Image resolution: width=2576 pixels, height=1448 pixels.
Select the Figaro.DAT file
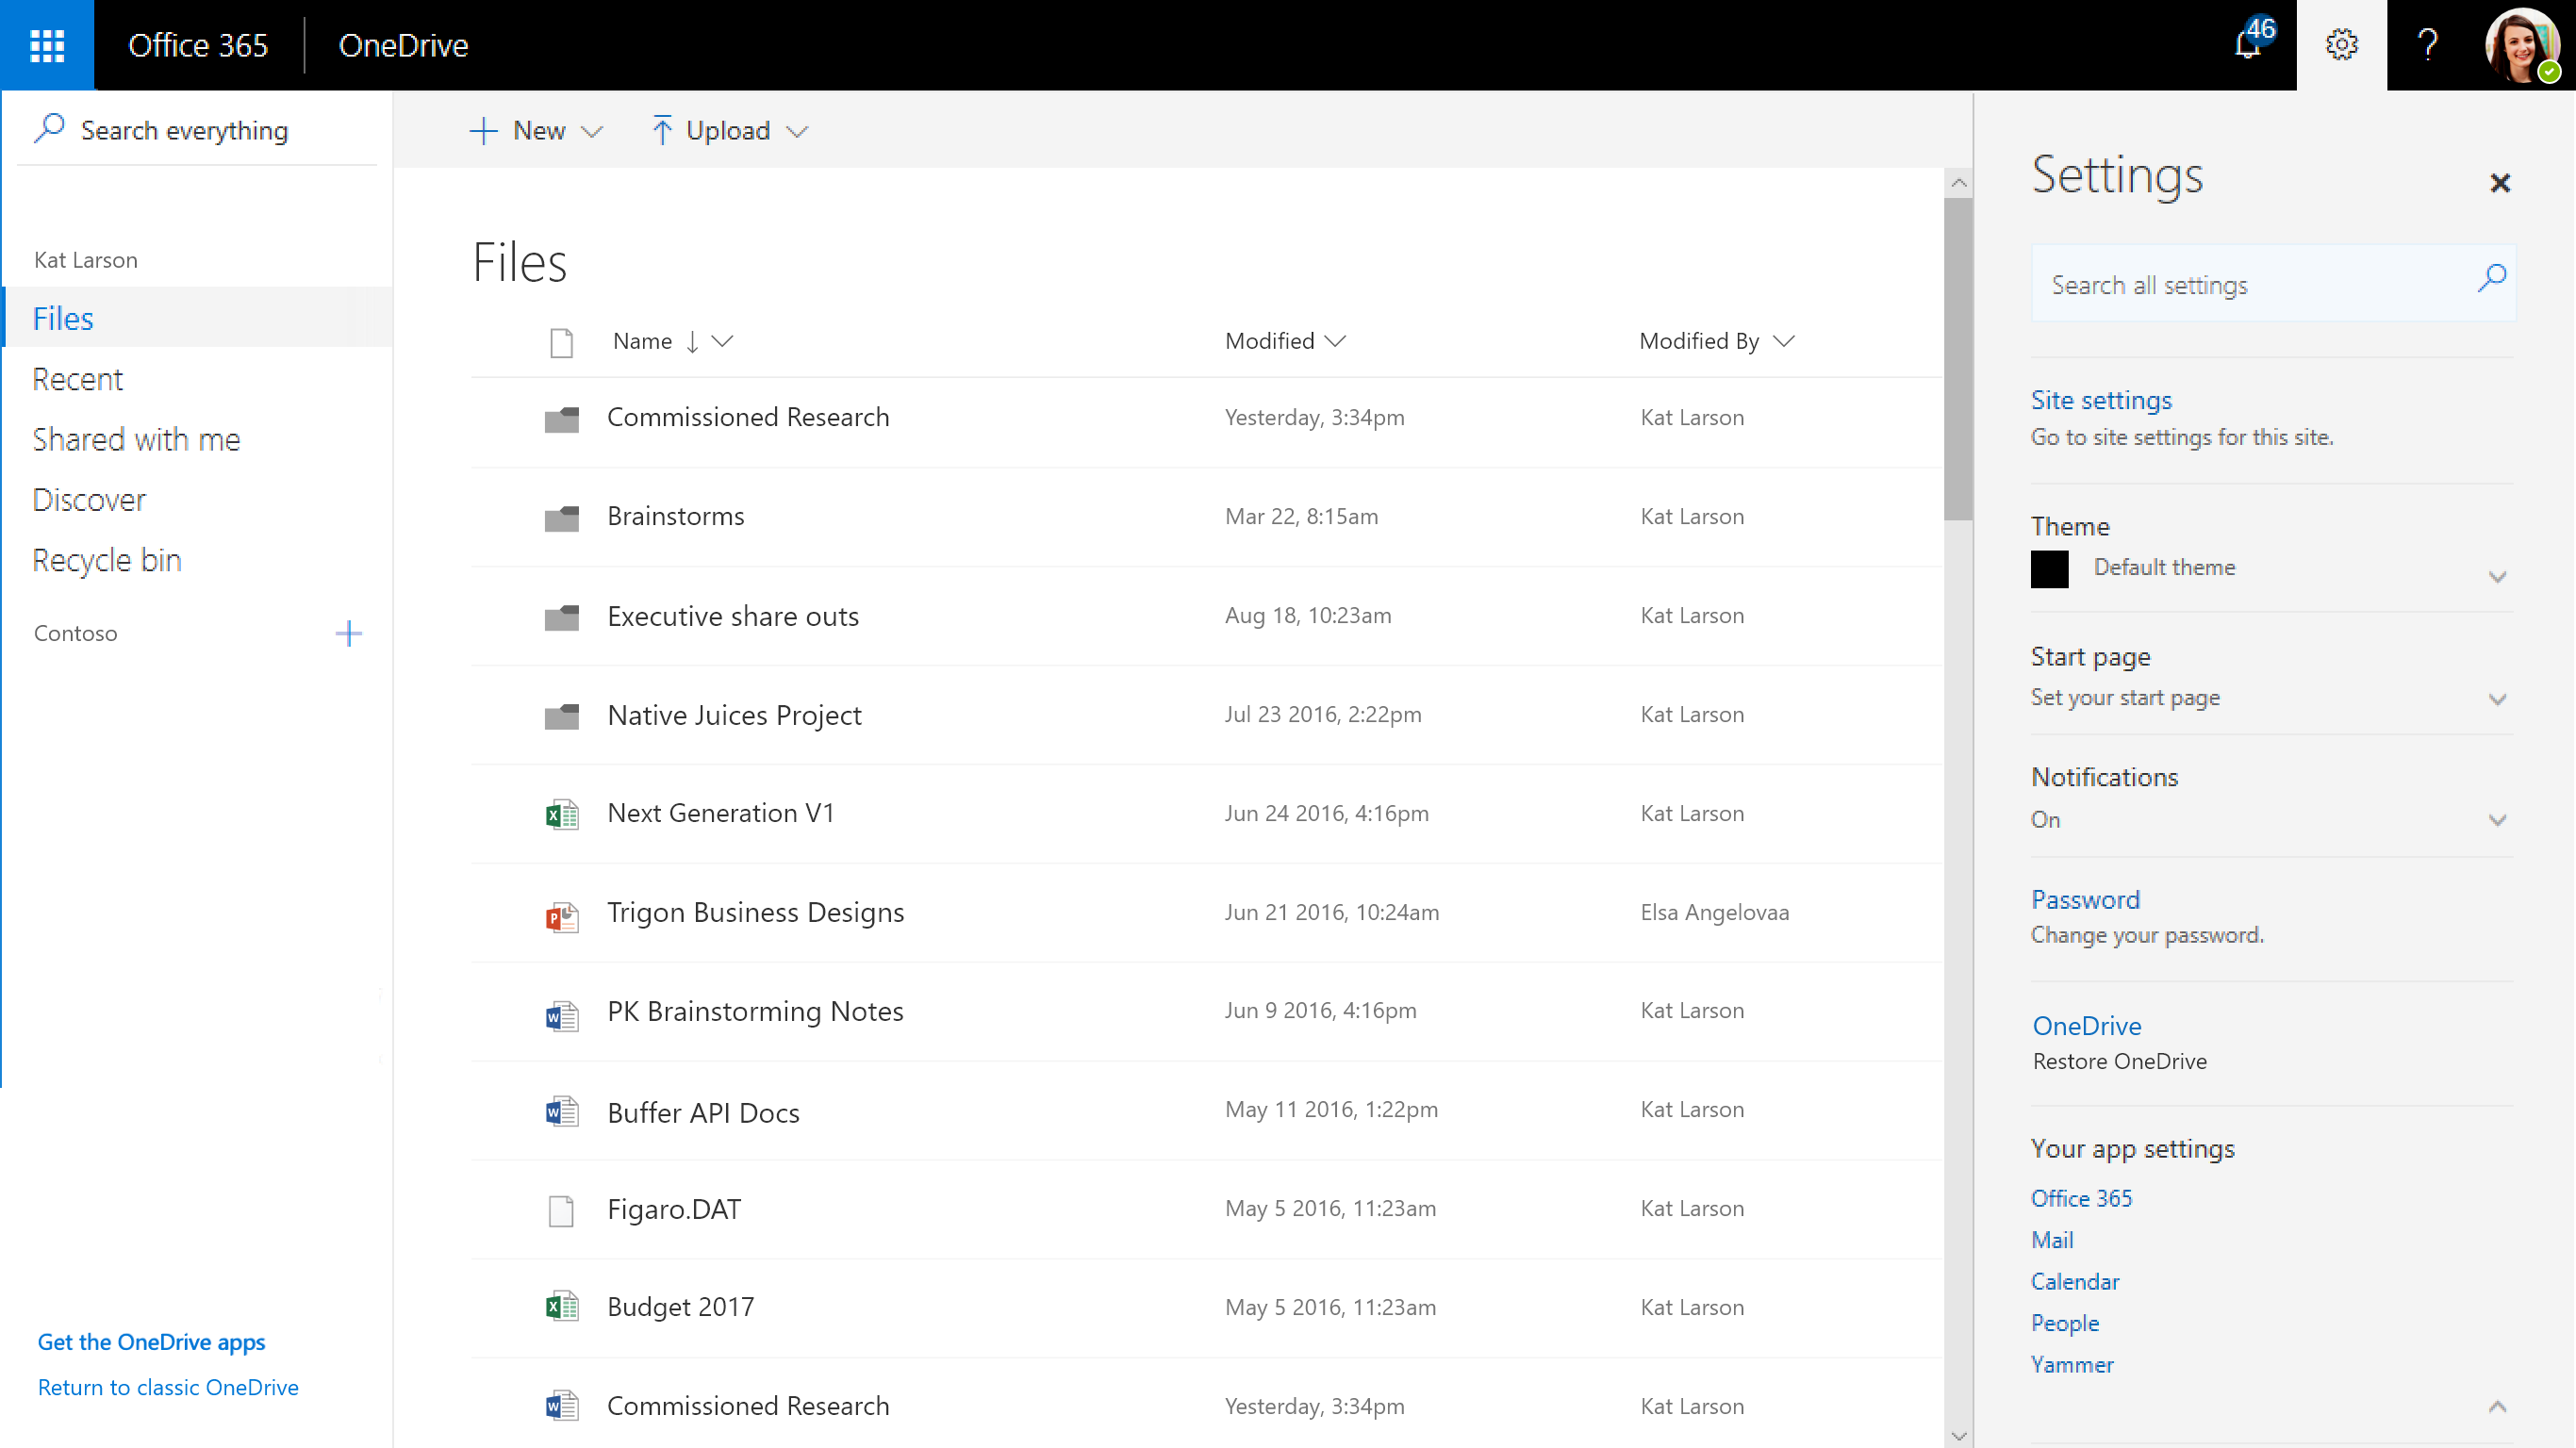click(673, 1208)
